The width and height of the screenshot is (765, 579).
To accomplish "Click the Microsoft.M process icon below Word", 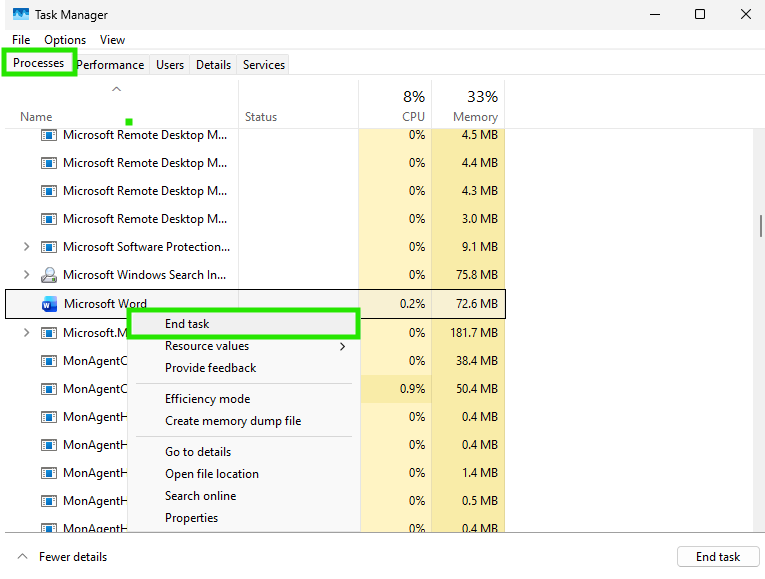I will click(x=49, y=333).
